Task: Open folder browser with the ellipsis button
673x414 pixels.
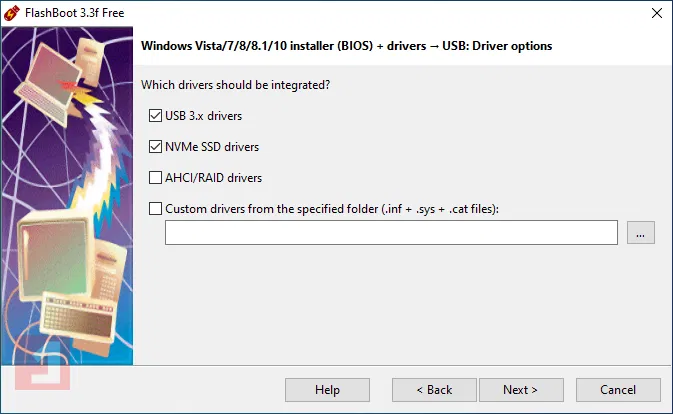Action: (x=641, y=233)
